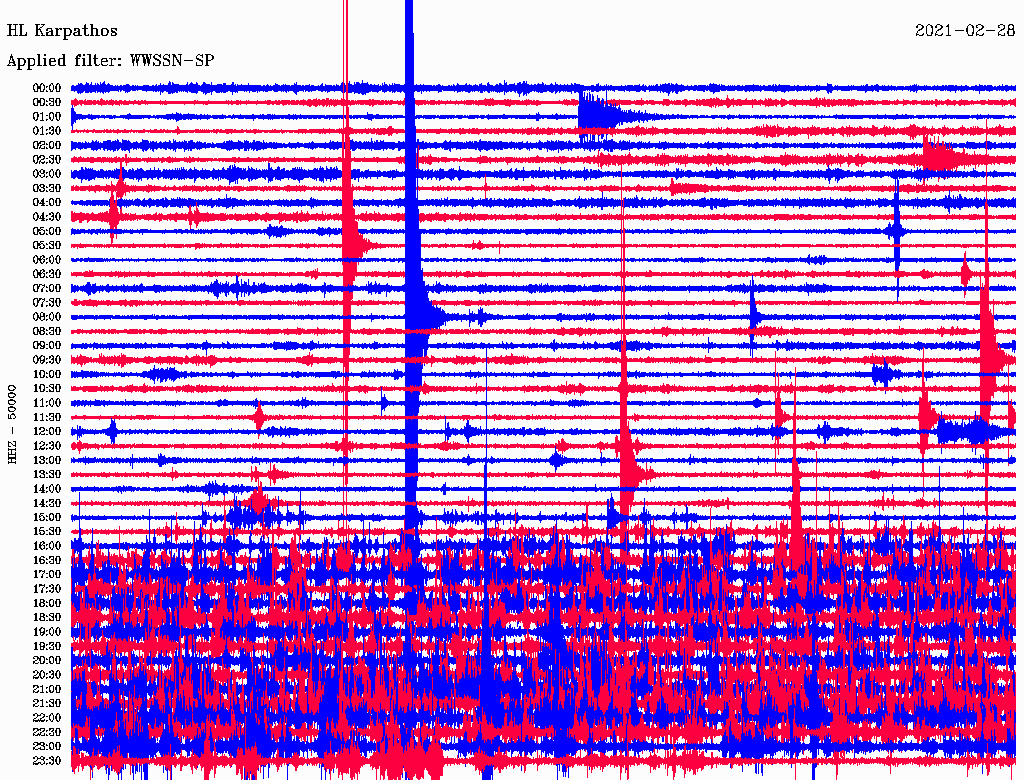The height and width of the screenshot is (780, 1024).
Task: Select the 20:00 time row label
Action: tap(47, 660)
